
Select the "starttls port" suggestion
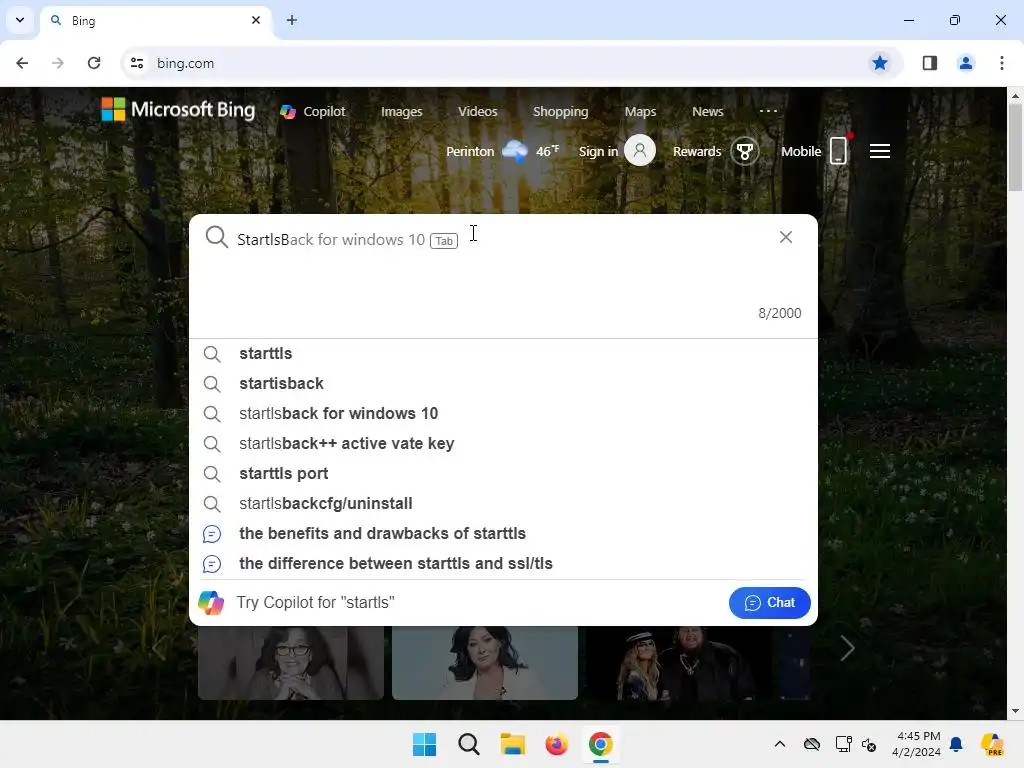point(503,473)
